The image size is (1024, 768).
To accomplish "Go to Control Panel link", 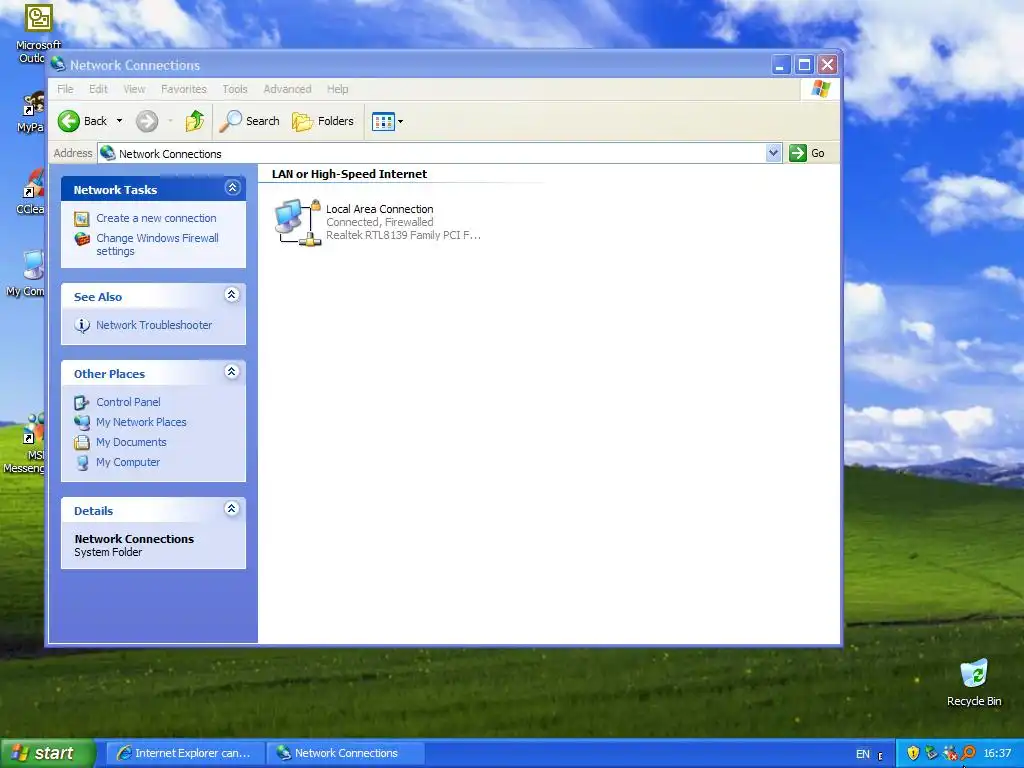I will coord(128,402).
